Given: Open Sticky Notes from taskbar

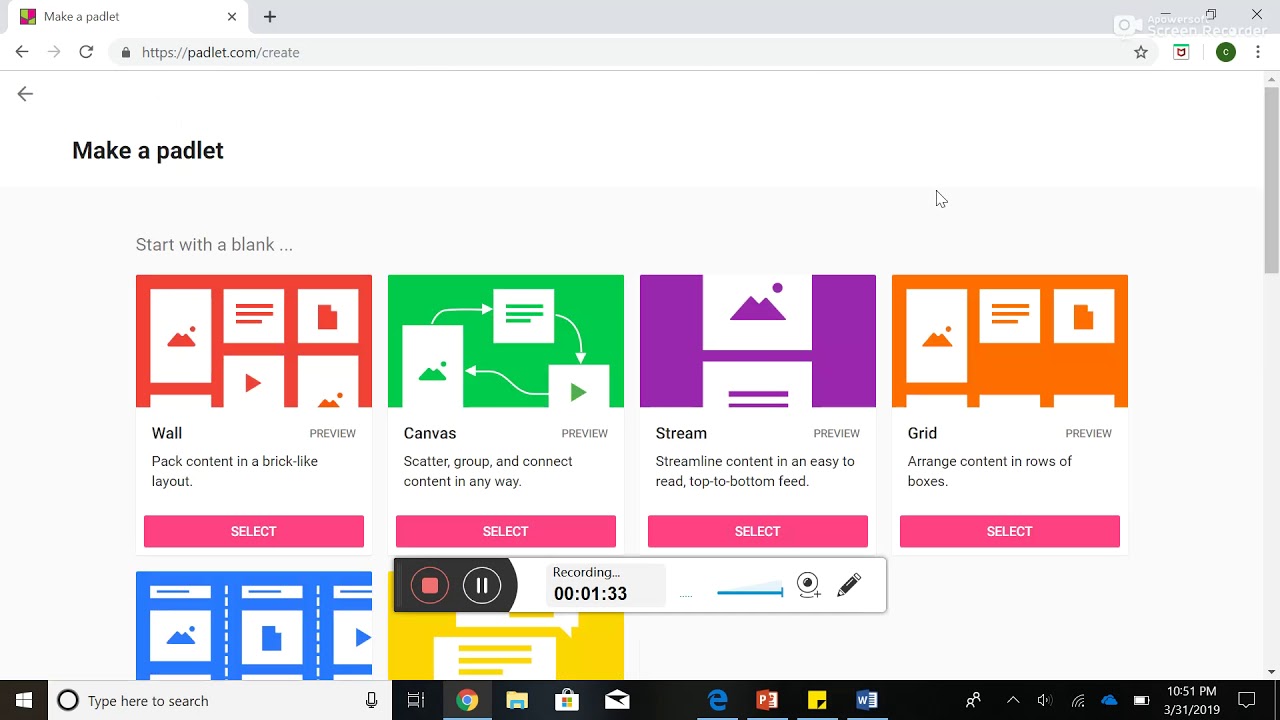Looking at the screenshot, I should pyautogui.click(x=817, y=700).
